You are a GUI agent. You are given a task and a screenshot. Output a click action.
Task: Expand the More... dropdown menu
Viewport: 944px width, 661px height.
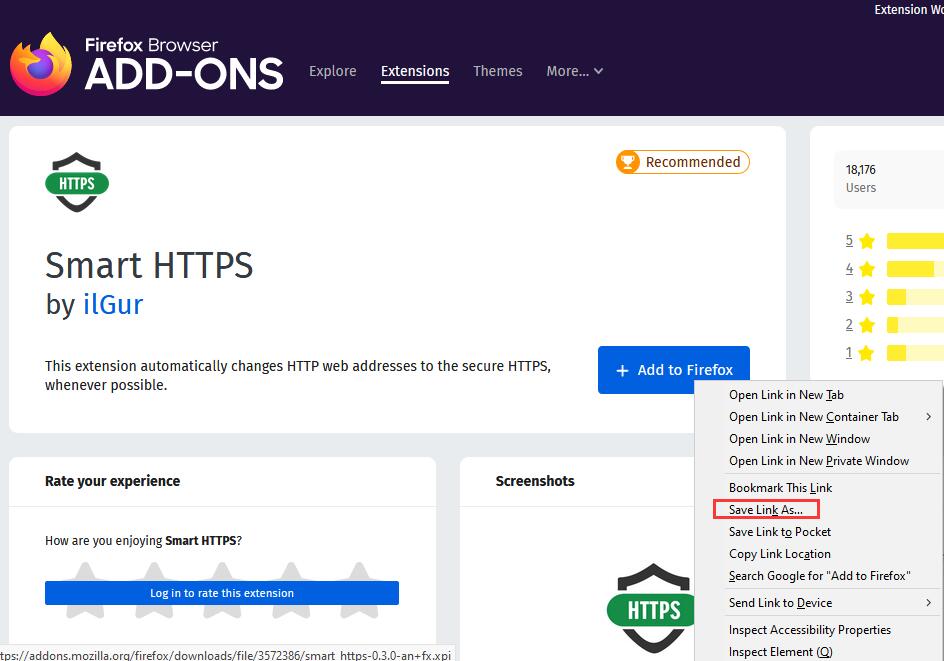574,71
